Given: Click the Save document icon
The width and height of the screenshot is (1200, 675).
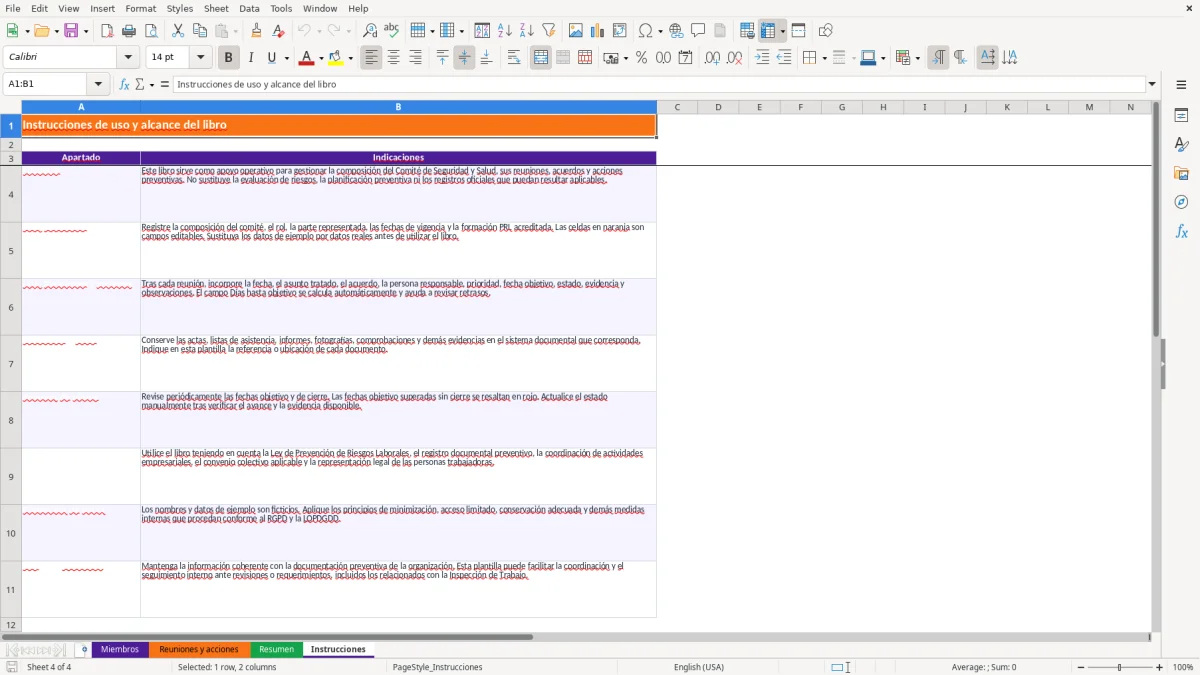Looking at the screenshot, I should coord(71,31).
